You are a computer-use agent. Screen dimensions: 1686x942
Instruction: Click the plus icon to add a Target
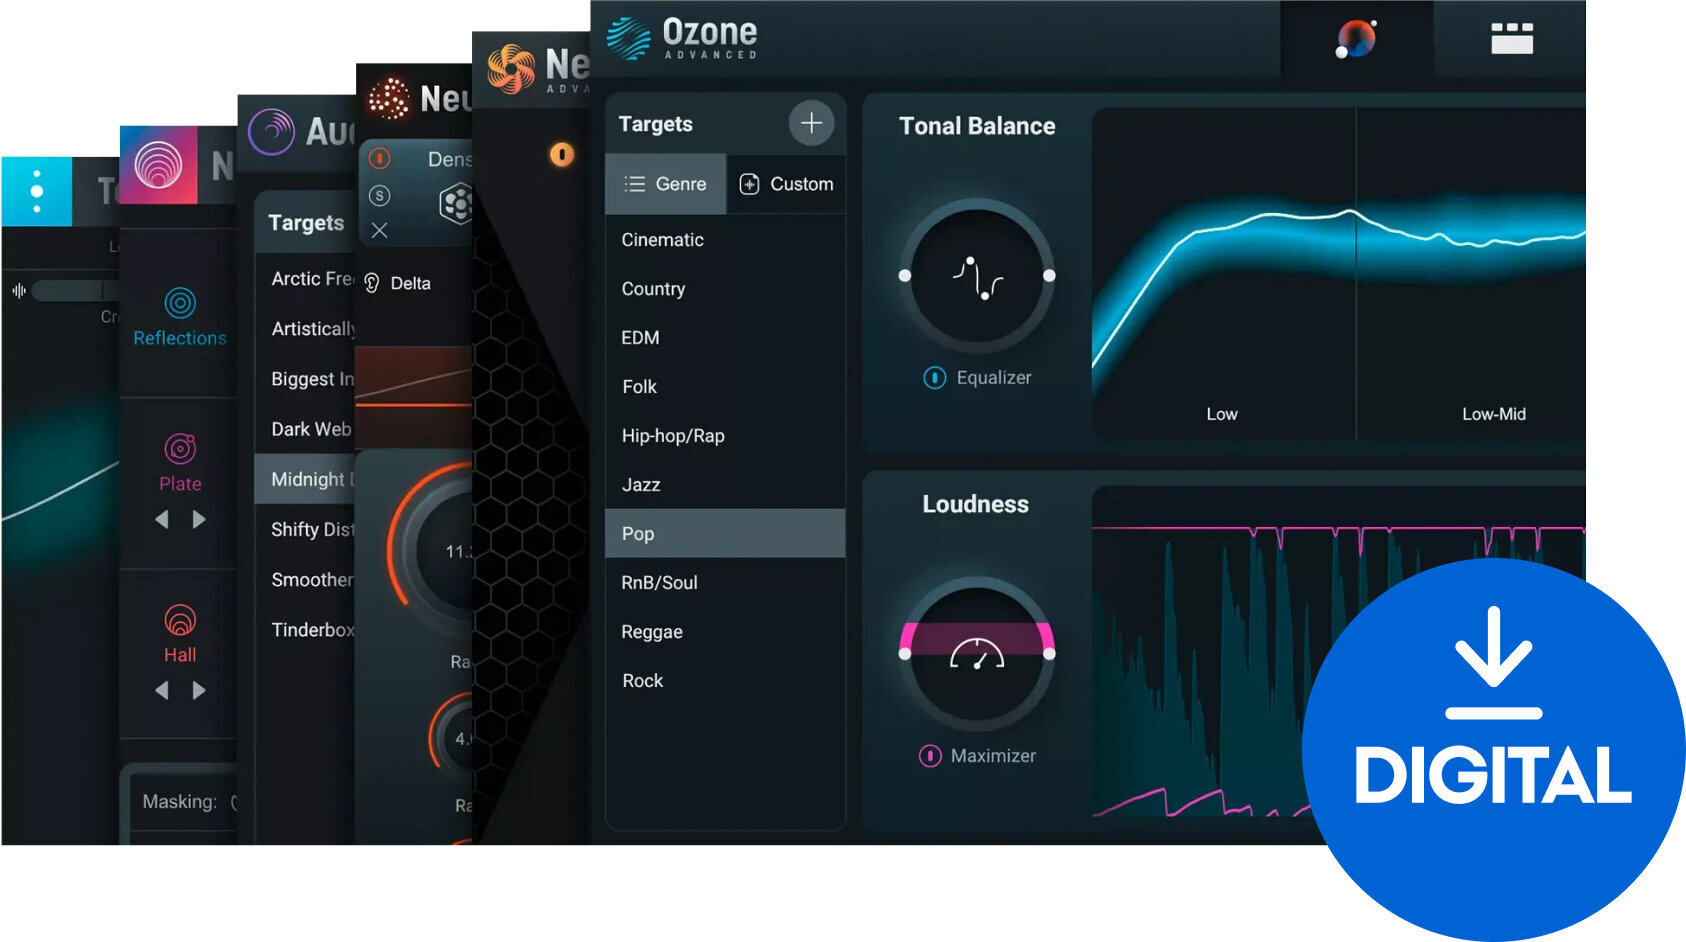point(811,122)
